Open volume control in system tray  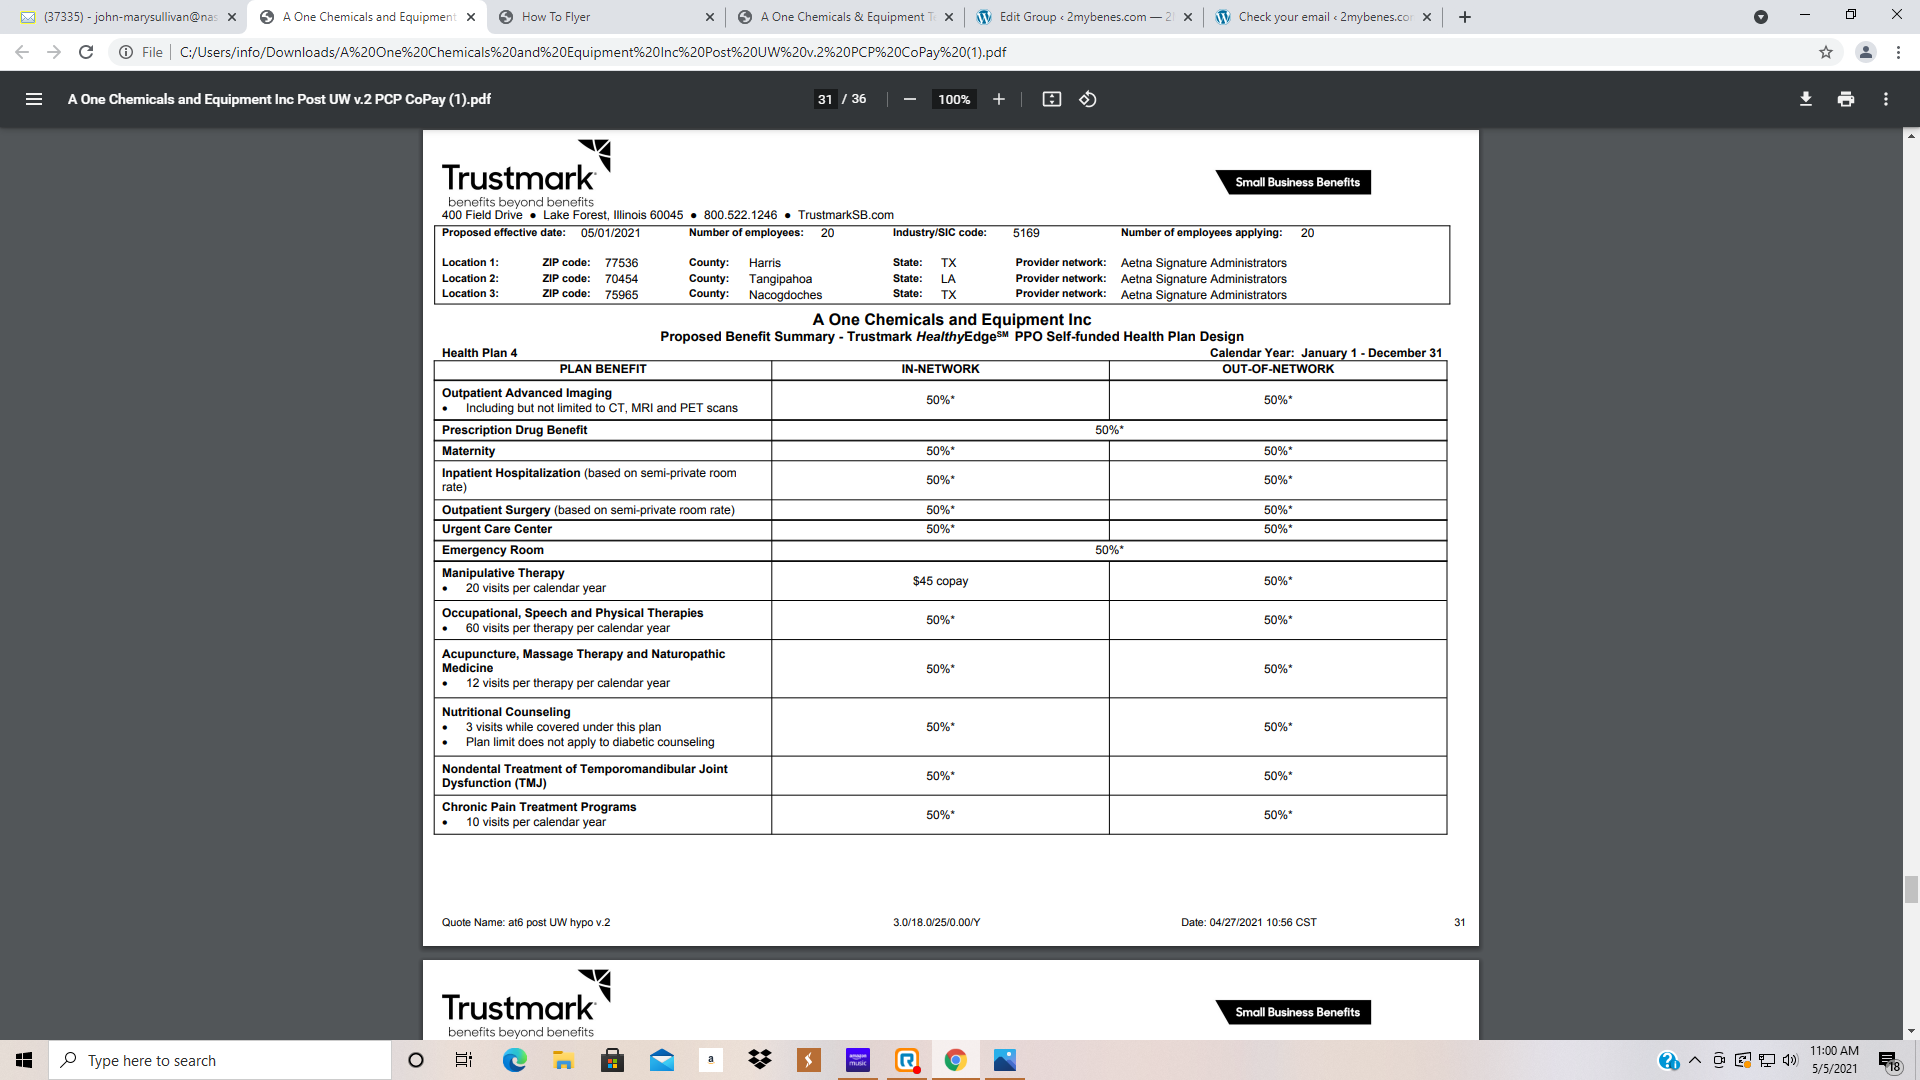(x=1790, y=1060)
